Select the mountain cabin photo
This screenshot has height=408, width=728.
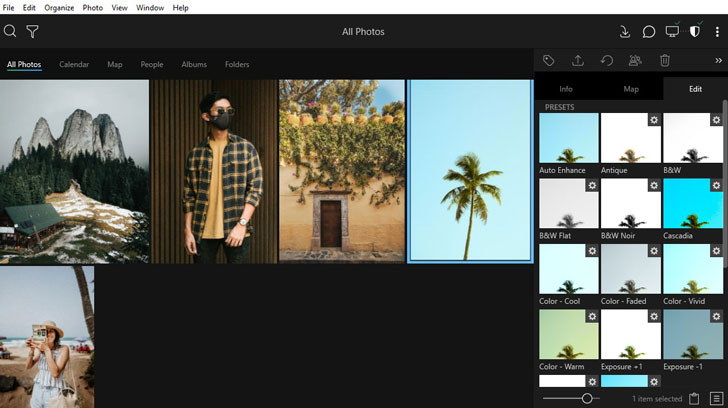74,171
